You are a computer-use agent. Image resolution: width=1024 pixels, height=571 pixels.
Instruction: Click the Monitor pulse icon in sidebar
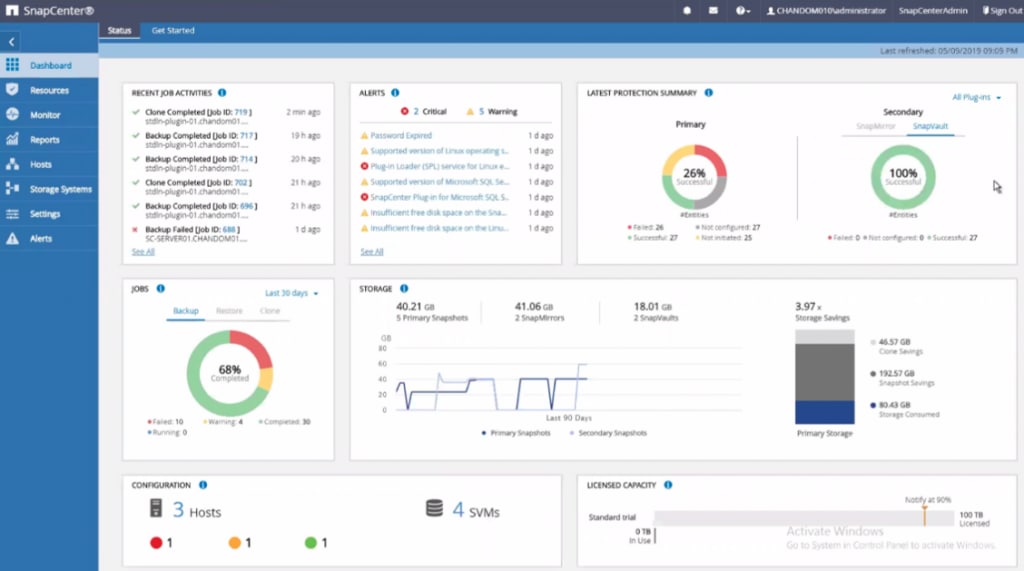12,115
